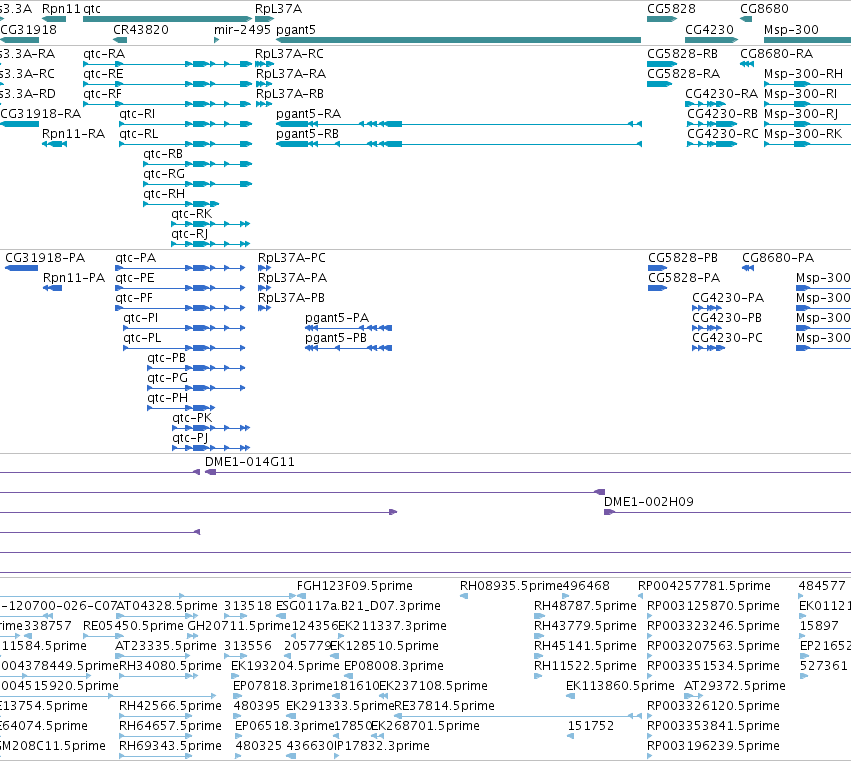
Task: Open the RE37814.5prime EST label
Action: 444,706
